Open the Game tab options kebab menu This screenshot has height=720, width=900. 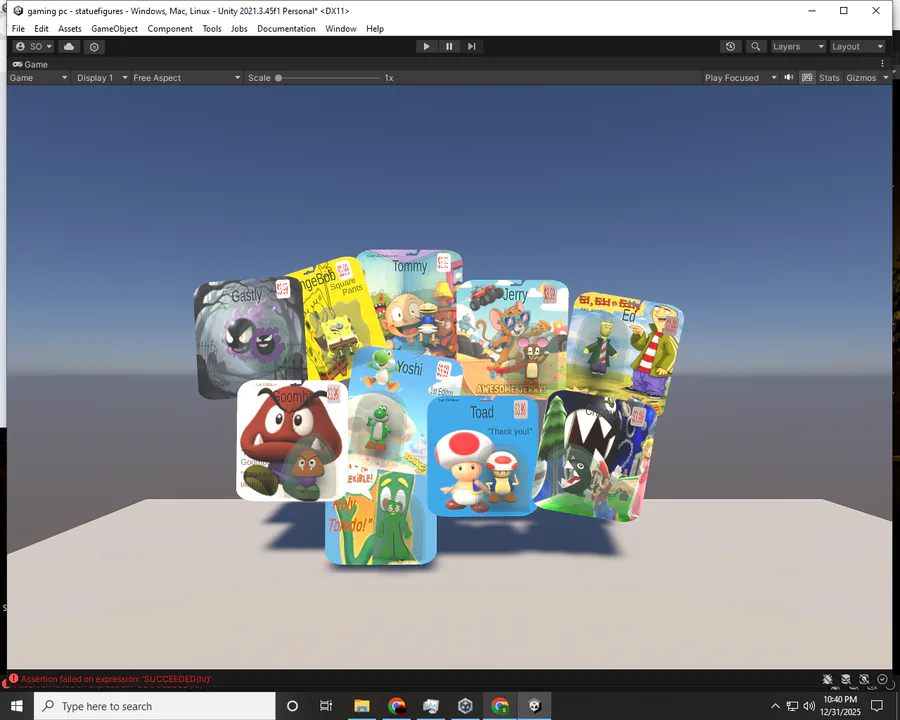click(x=883, y=64)
